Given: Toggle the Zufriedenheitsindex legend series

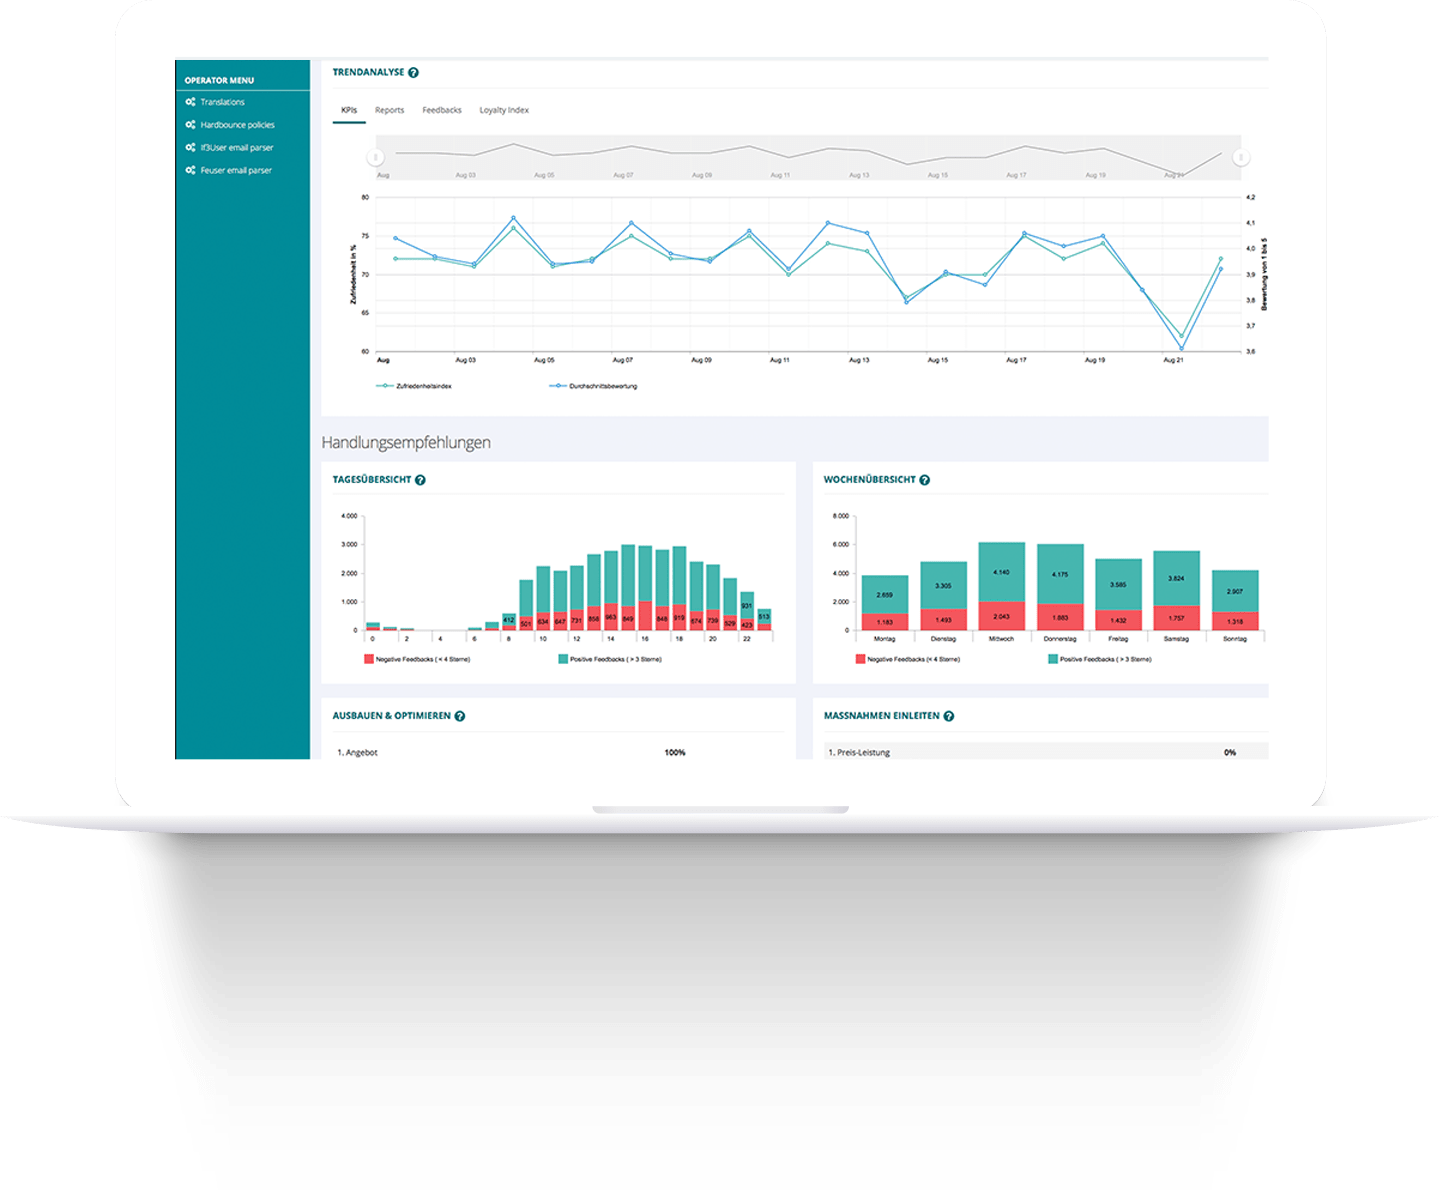Looking at the screenshot, I should tap(414, 386).
